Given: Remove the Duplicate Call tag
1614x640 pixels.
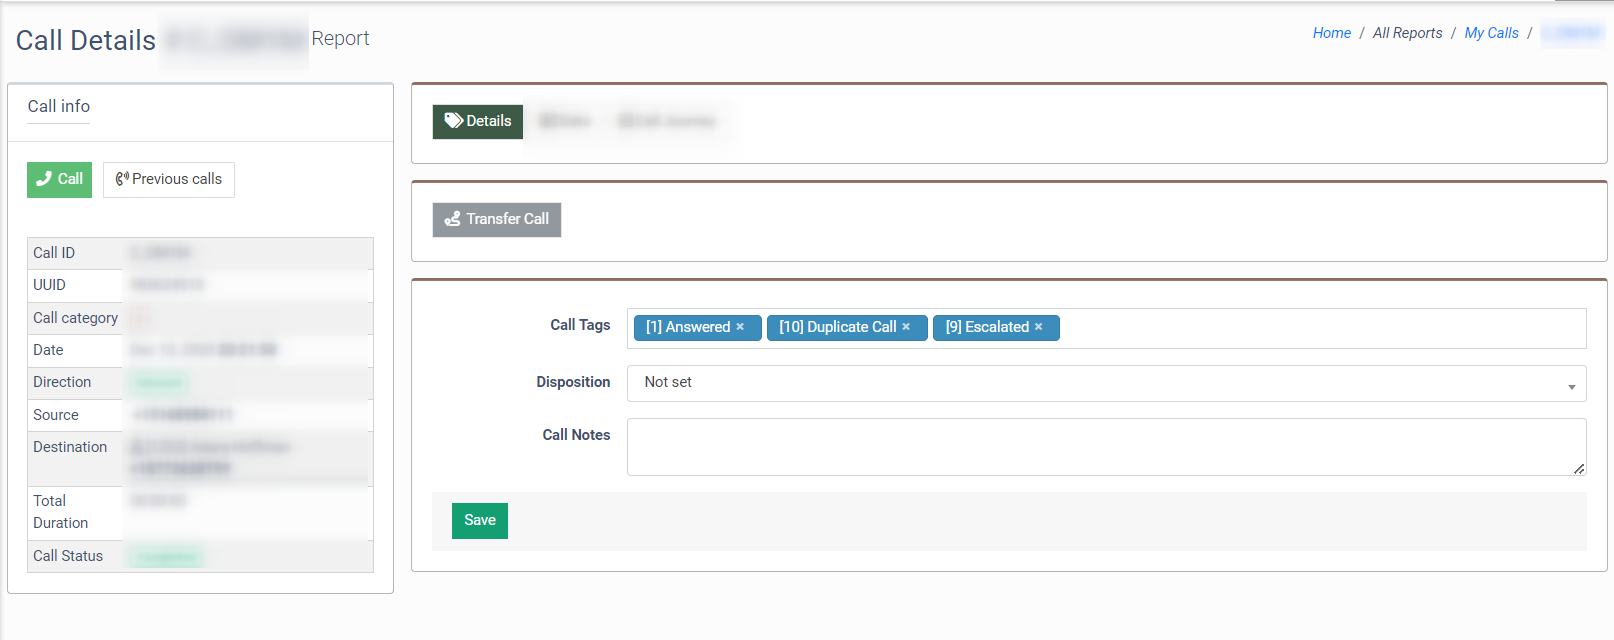Looking at the screenshot, I should point(906,327).
